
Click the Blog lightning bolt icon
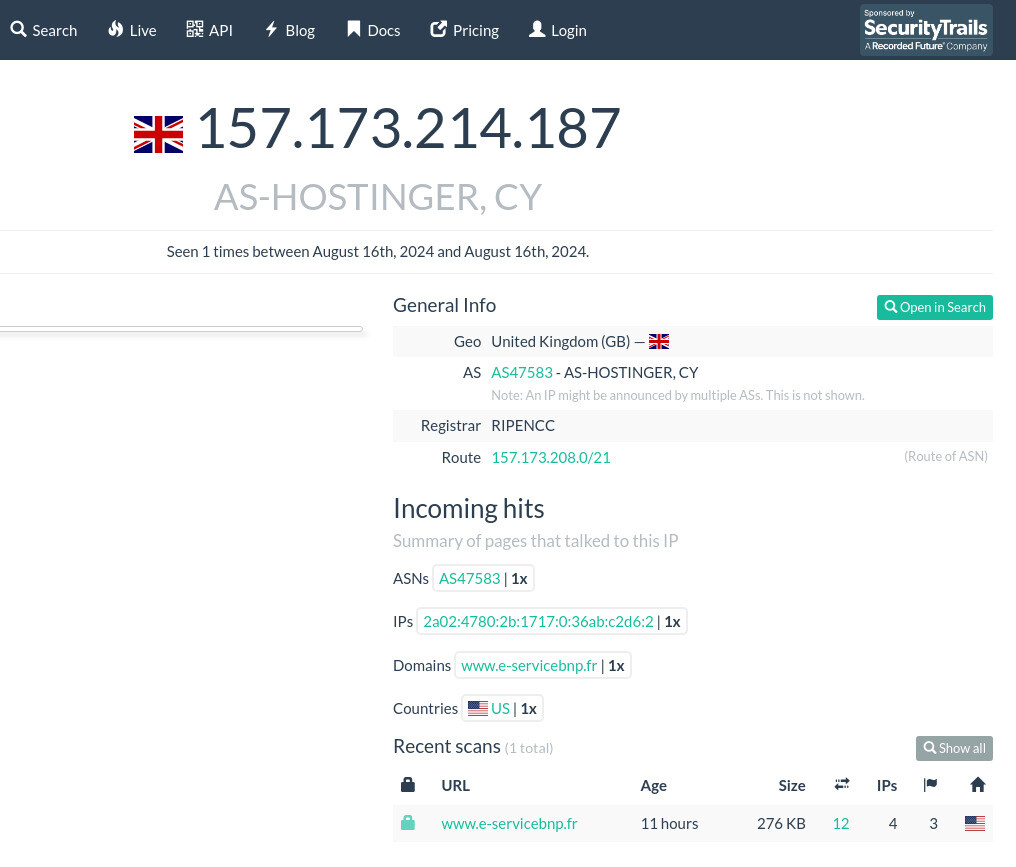(x=271, y=29)
